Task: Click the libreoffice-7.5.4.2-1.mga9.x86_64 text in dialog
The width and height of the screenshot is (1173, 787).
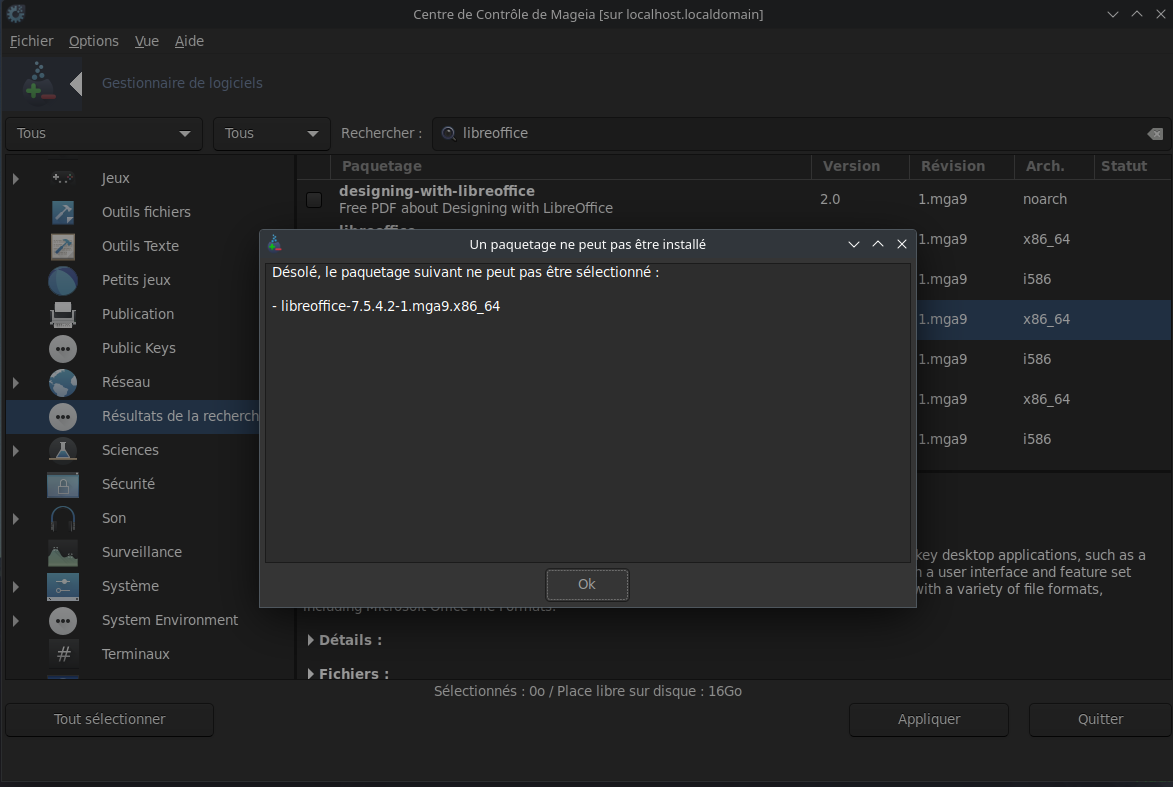Action: [390, 307]
